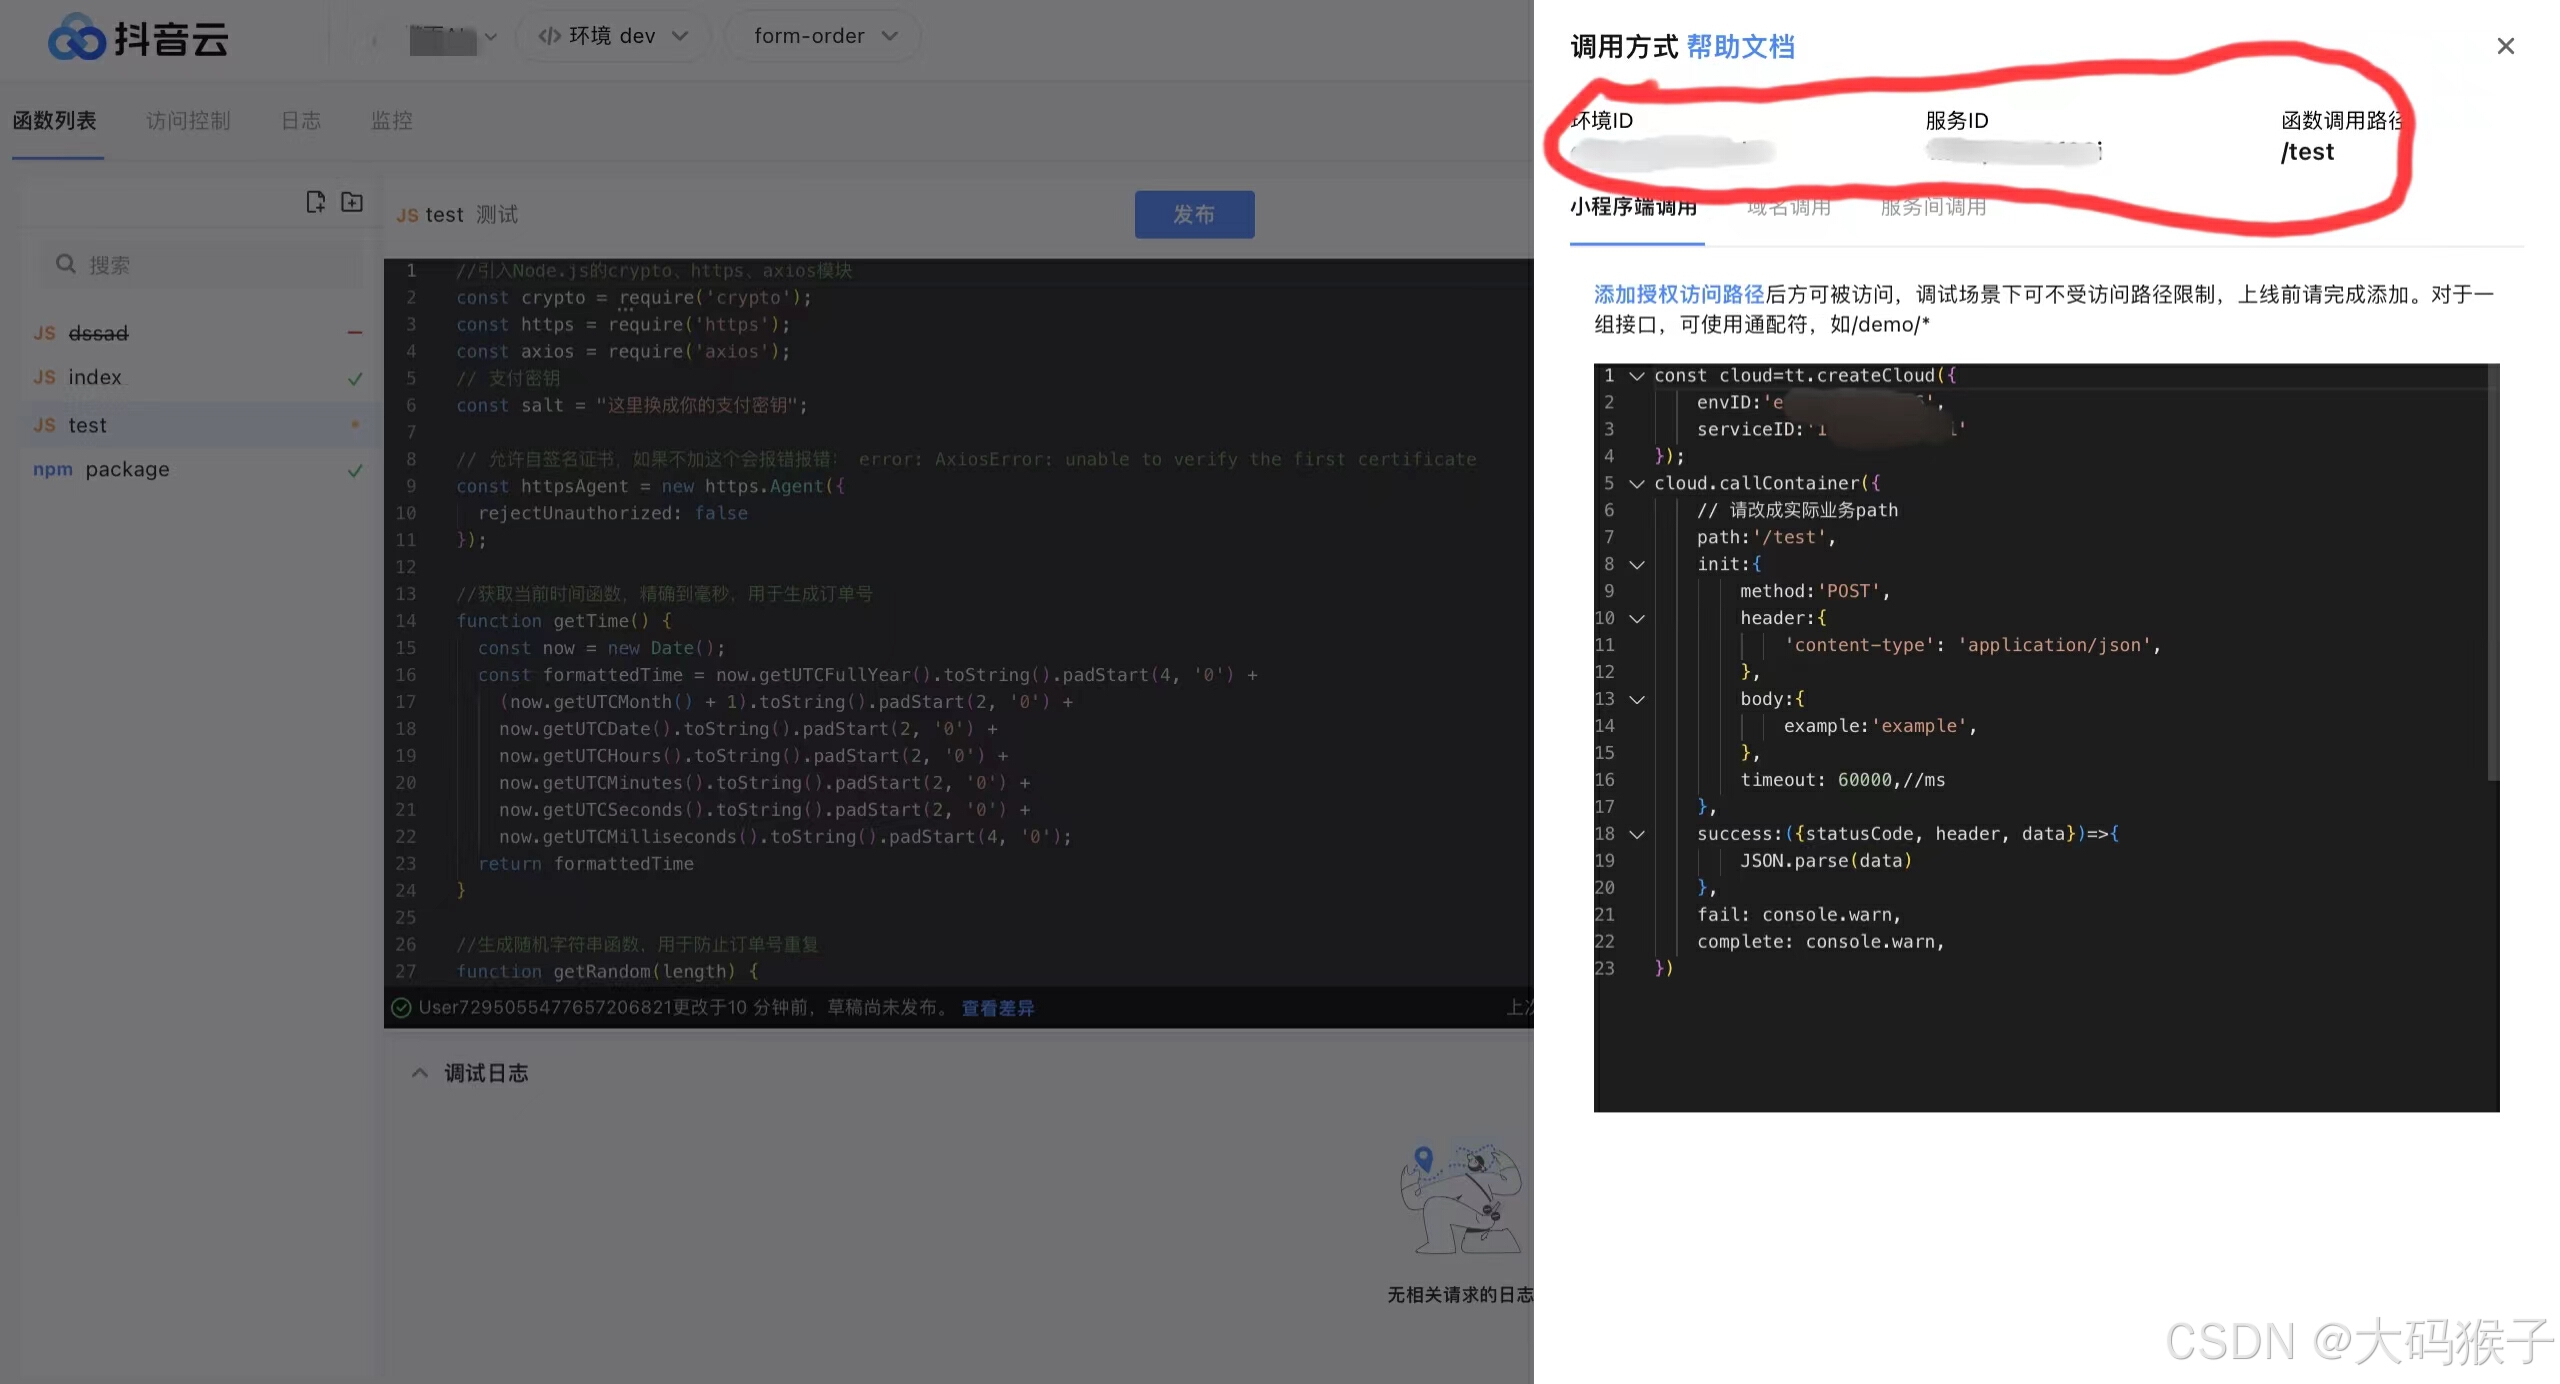This screenshot has height=1384, width=2560.
Task: Fold line 5 cloud.callContainer code block
Action: click(1637, 484)
